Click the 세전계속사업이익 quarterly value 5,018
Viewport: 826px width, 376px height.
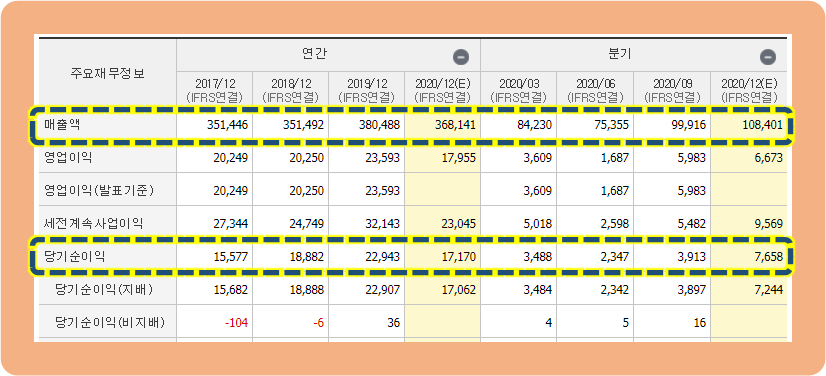click(538, 223)
